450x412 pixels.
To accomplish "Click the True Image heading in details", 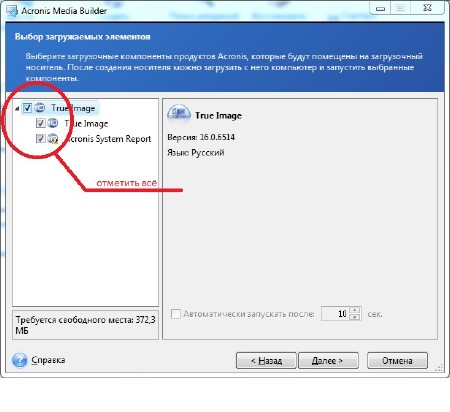I will (x=218, y=116).
